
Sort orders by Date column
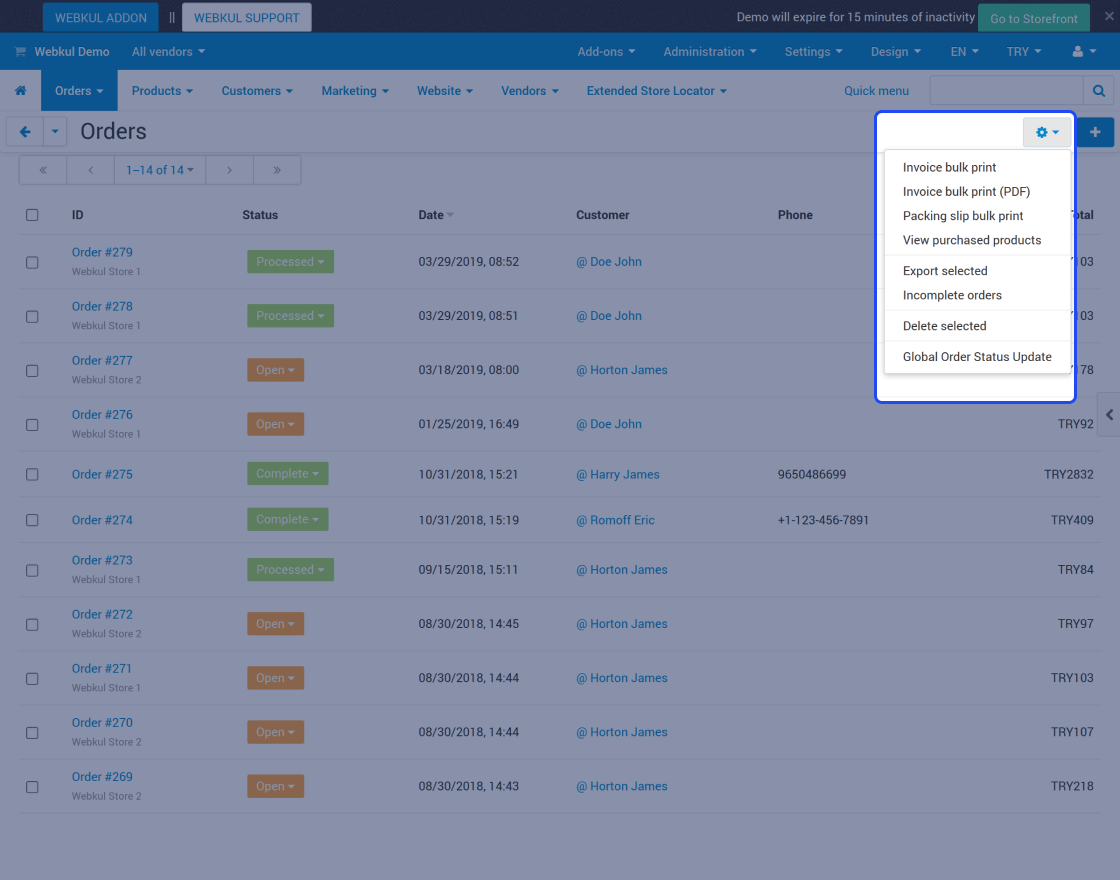[x=436, y=215]
